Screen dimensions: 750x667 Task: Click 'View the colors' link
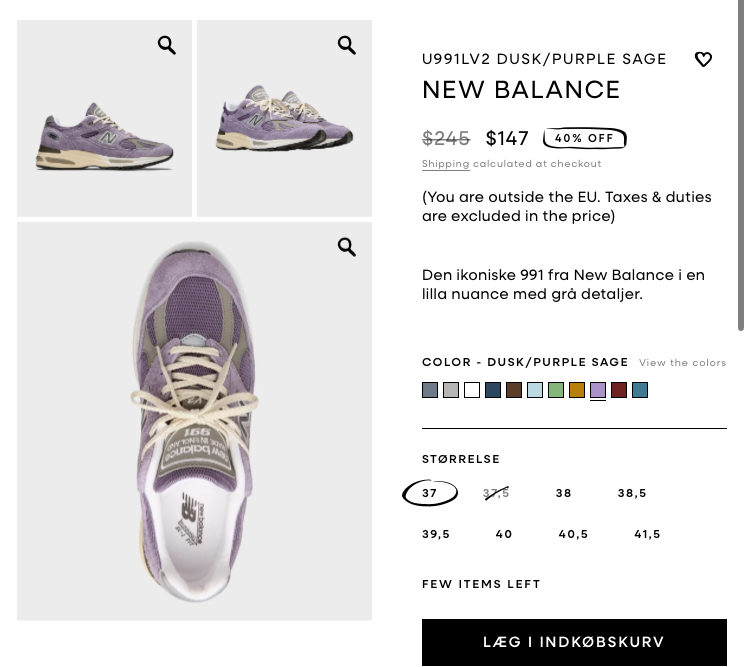pyautogui.click(x=682, y=363)
